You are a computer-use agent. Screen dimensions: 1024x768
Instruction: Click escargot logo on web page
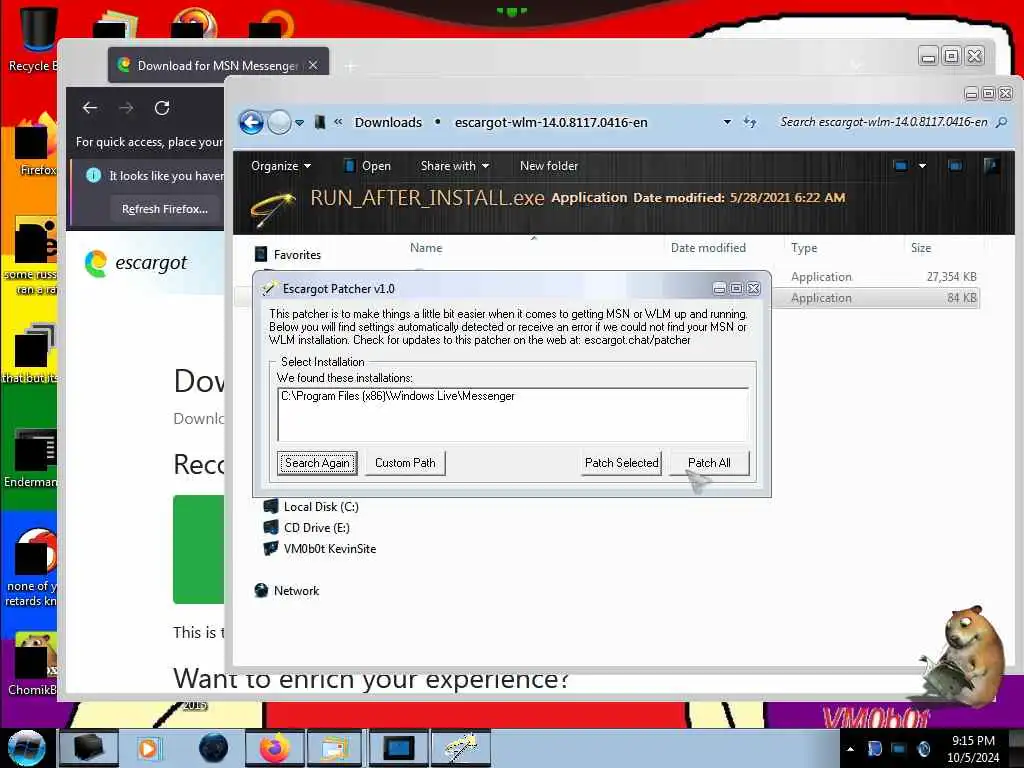[x=136, y=263]
